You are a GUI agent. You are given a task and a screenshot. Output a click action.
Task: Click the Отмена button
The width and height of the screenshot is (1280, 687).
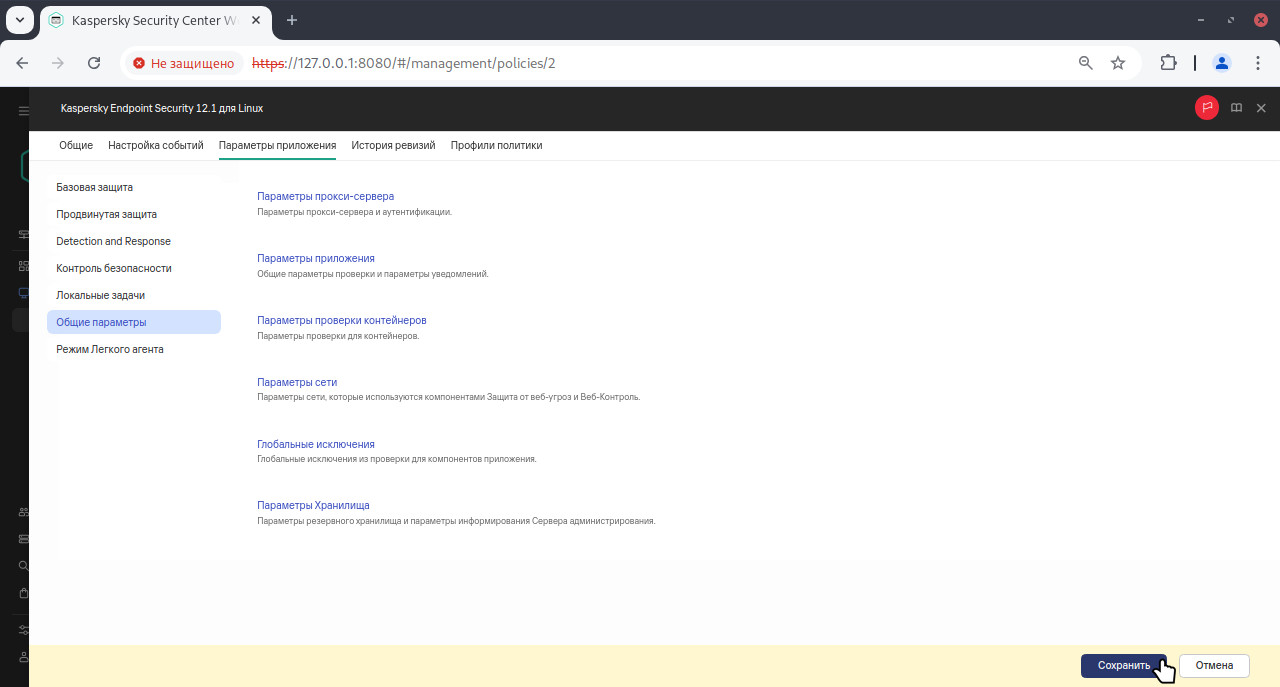(1214, 666)
